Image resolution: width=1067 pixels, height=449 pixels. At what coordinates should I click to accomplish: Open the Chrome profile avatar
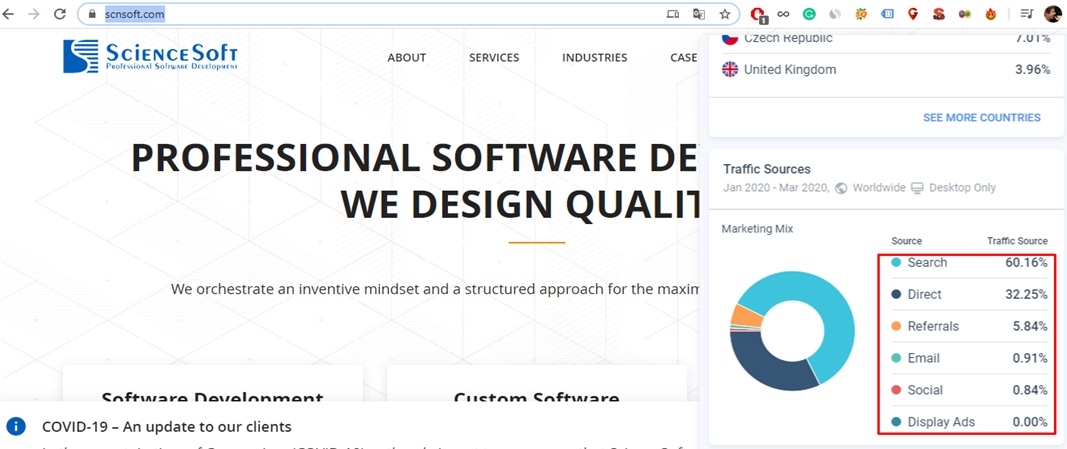coord(1053,14)
